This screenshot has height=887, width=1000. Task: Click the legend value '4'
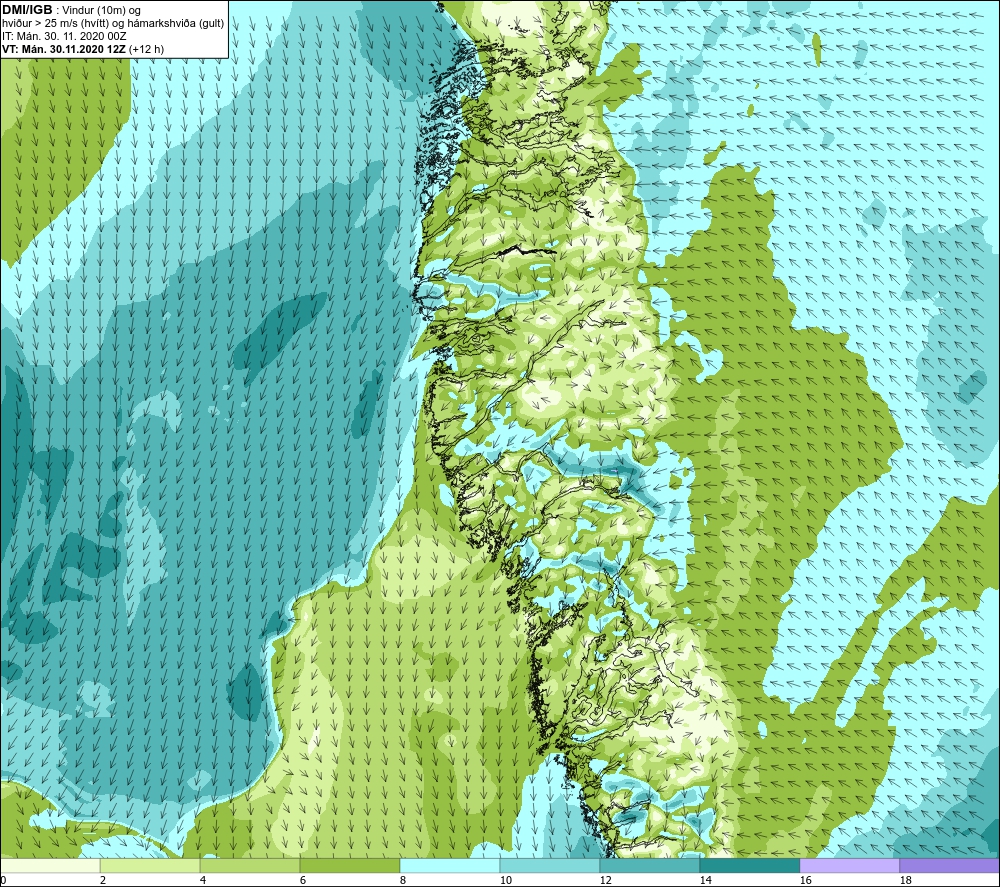click(x=203, y=880)
